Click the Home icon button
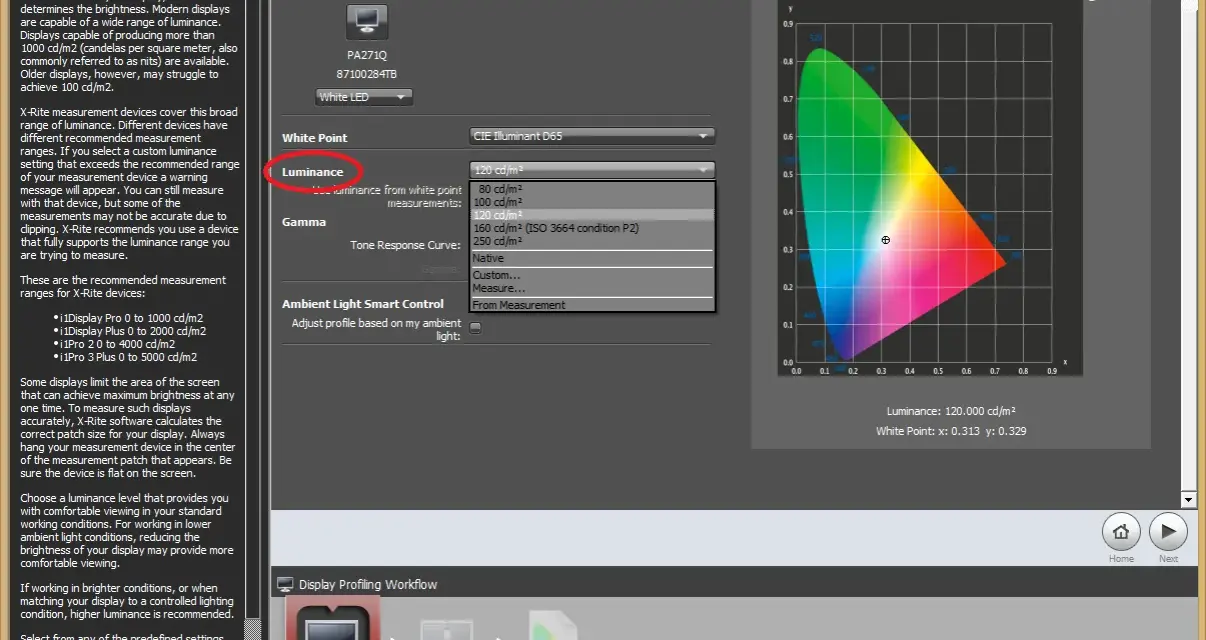The image size is (1206, 640). click(x=1121, y=532)
